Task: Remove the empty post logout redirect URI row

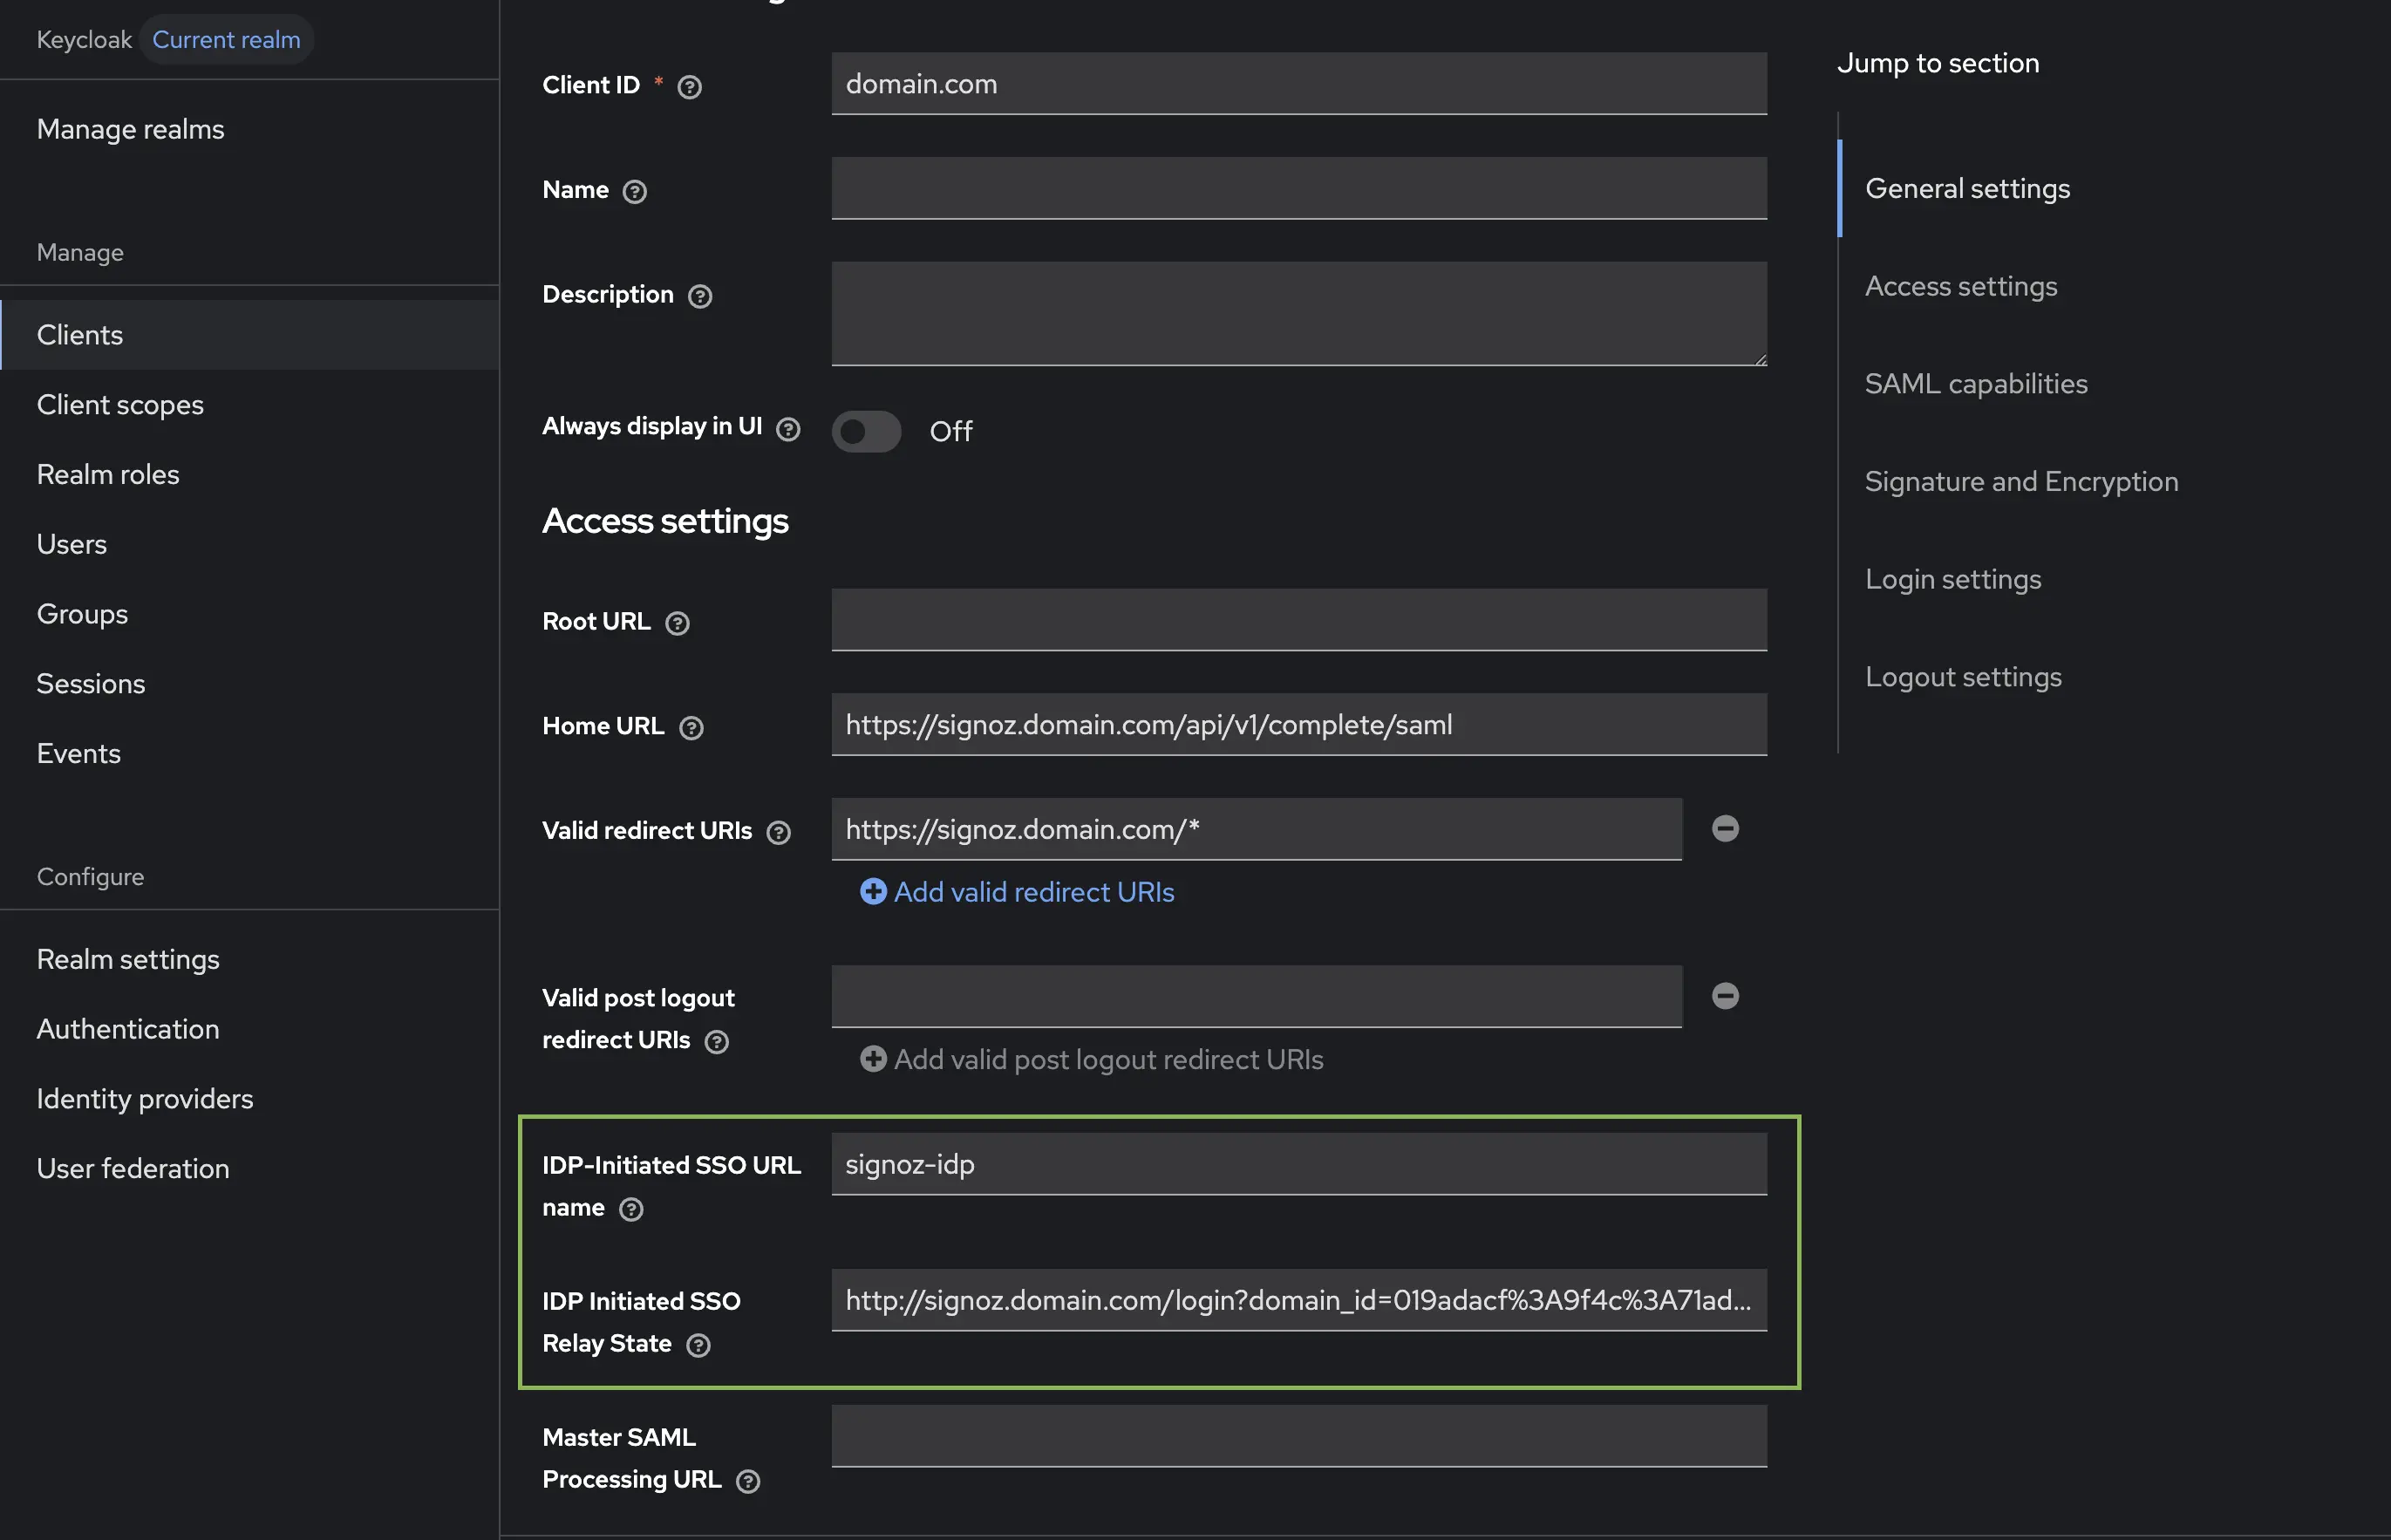Action: pyautogui.click(x=1725, y=995)
